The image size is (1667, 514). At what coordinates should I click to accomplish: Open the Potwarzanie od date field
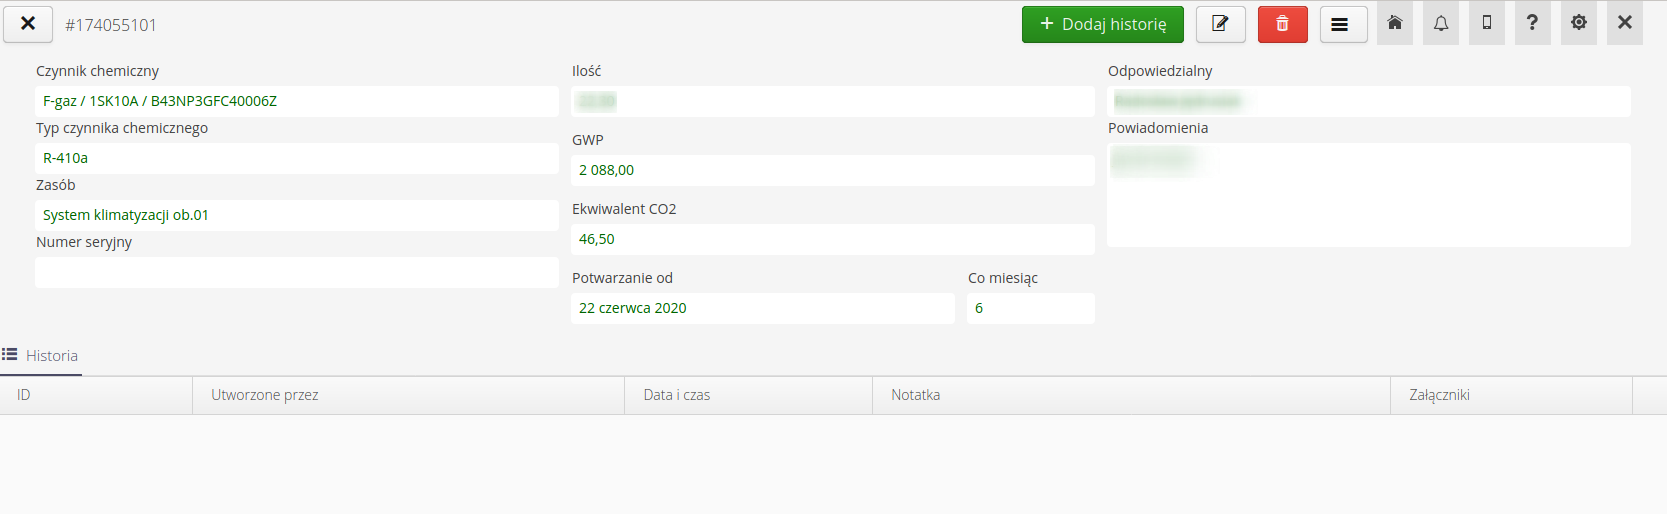pyautogui.click(x=762, y=308)
